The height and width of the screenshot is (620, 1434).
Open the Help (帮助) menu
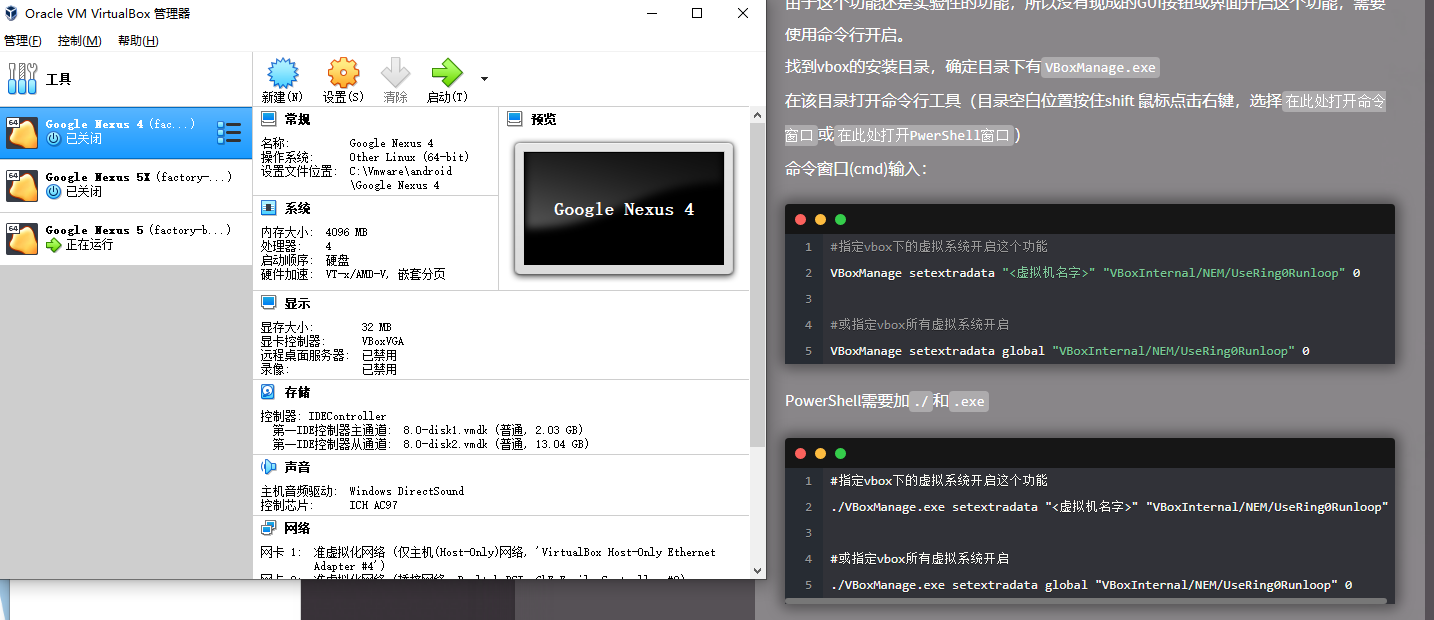click(138, 41)
